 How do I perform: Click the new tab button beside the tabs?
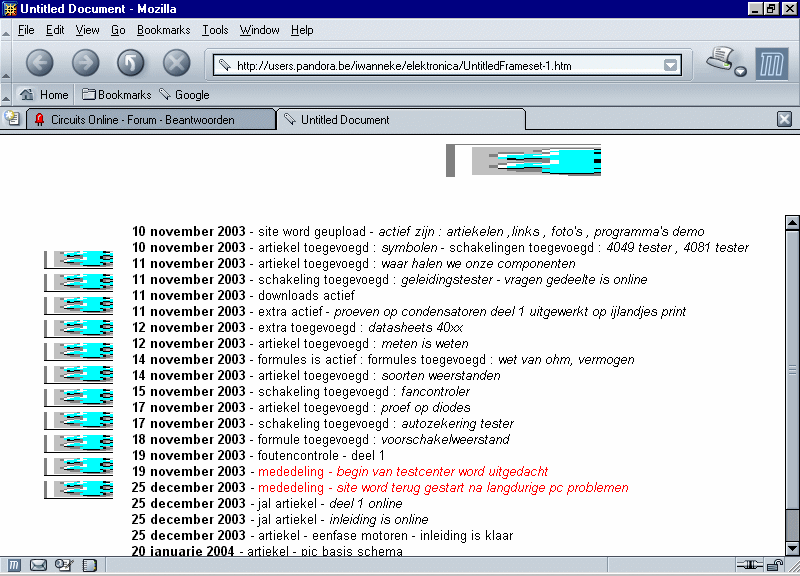point(12,119)
